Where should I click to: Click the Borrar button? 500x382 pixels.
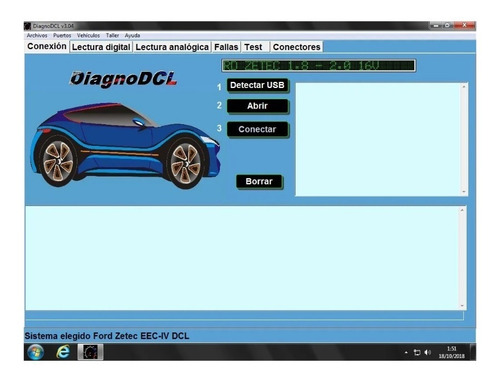[259, 181]
